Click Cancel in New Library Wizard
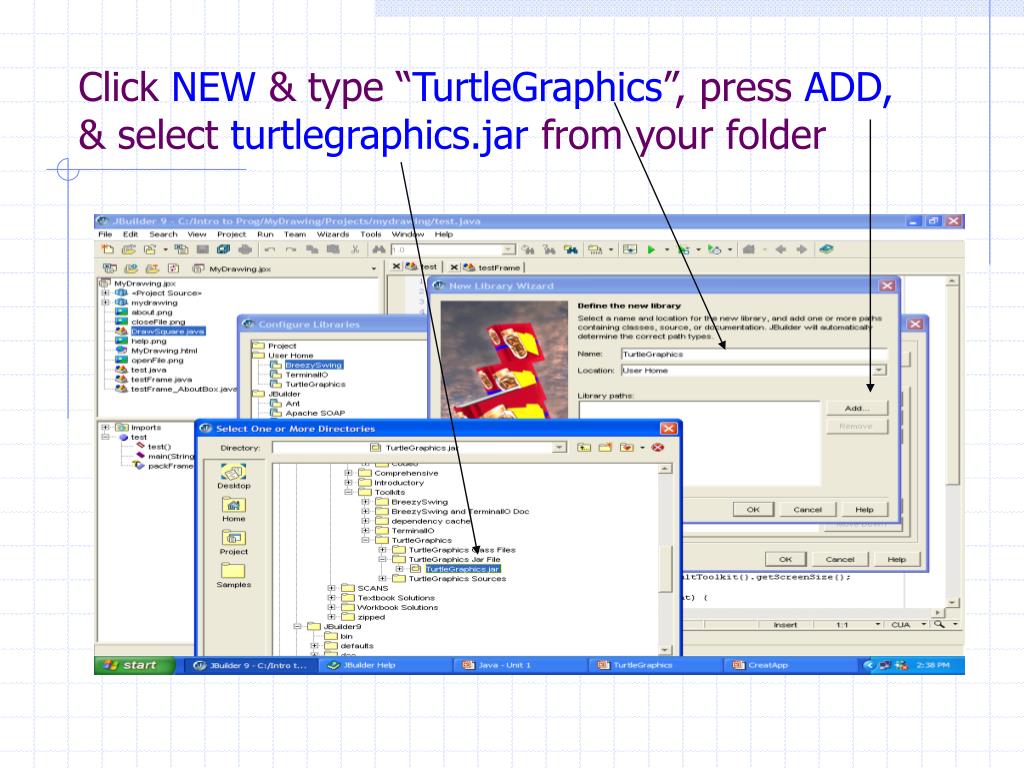The width and height of the screenshot is (1024, 768). coord(808,509)
